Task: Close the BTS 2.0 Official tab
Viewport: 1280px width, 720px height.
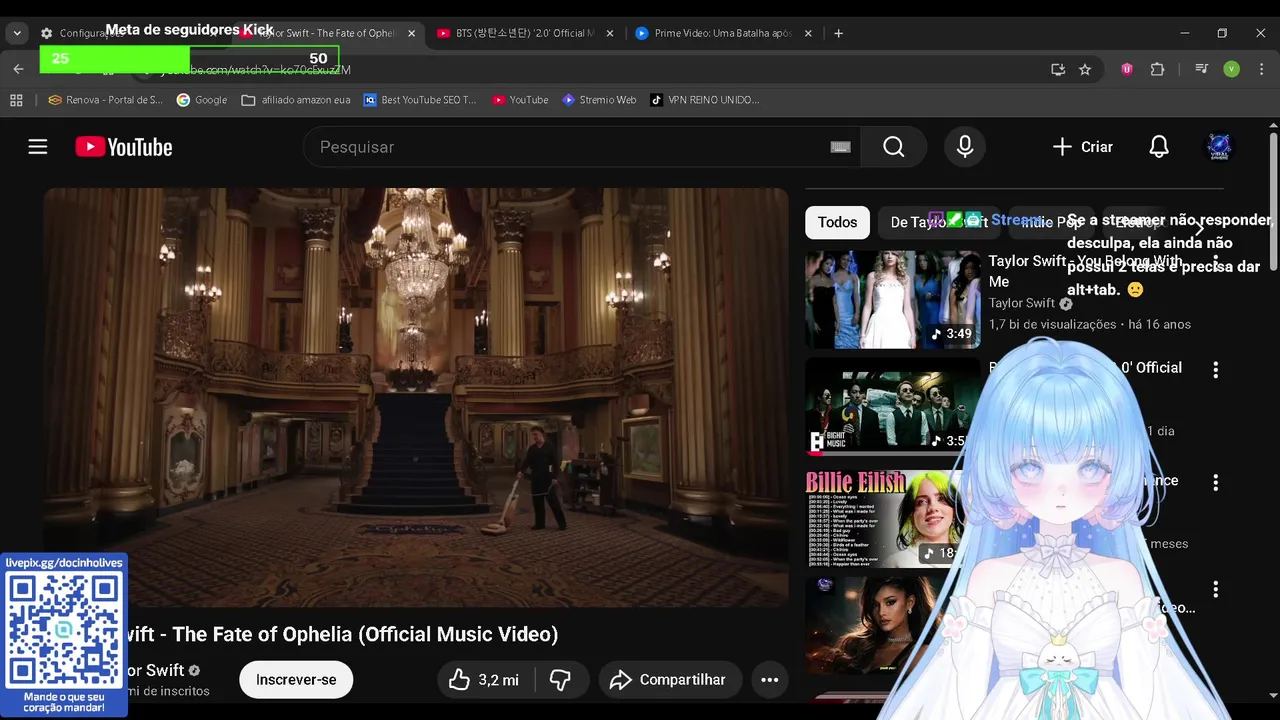Action: pos(610,33)
